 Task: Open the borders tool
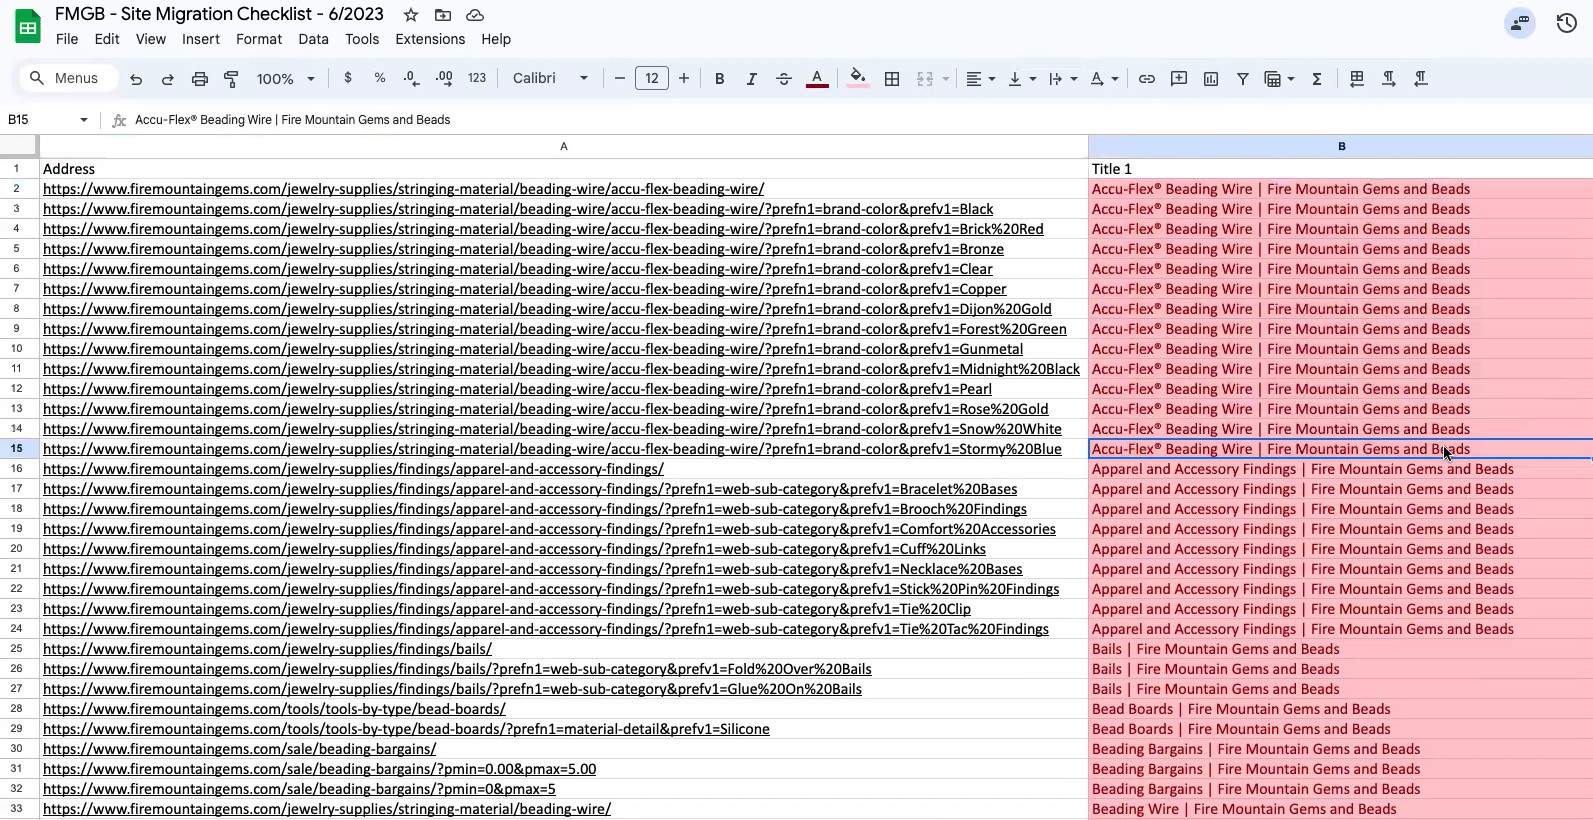tap(892, 79)
